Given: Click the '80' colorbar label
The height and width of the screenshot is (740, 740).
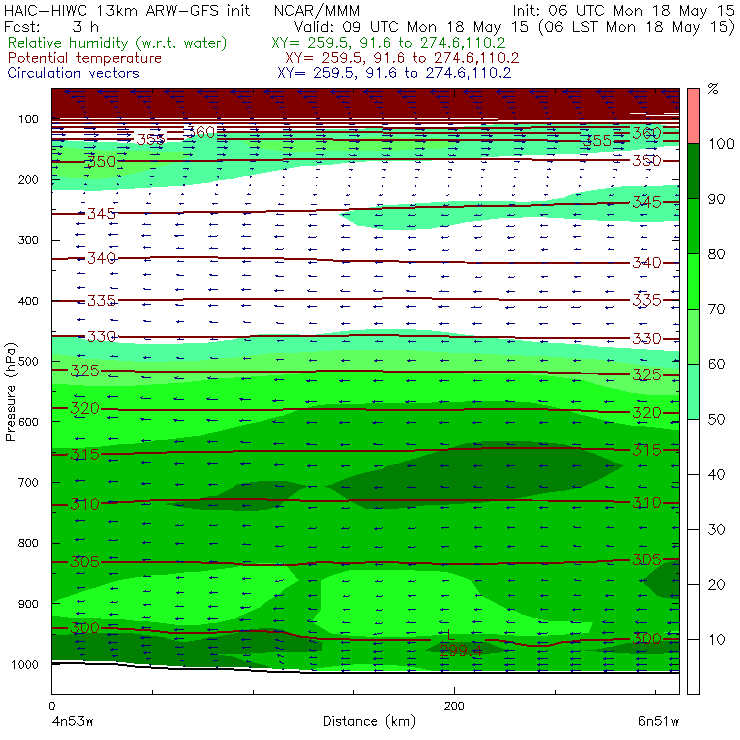Looking at the screenshot, I should [716, 254].
